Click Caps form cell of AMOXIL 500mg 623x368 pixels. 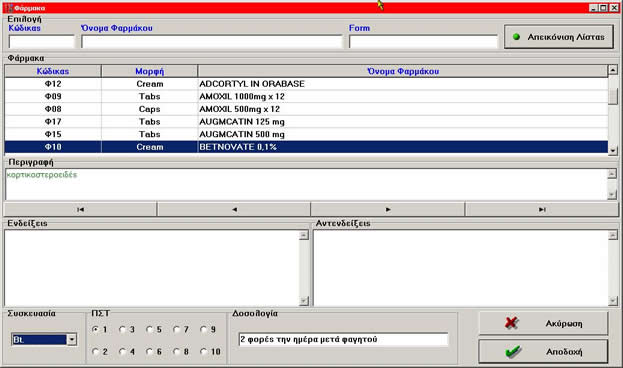149,109
